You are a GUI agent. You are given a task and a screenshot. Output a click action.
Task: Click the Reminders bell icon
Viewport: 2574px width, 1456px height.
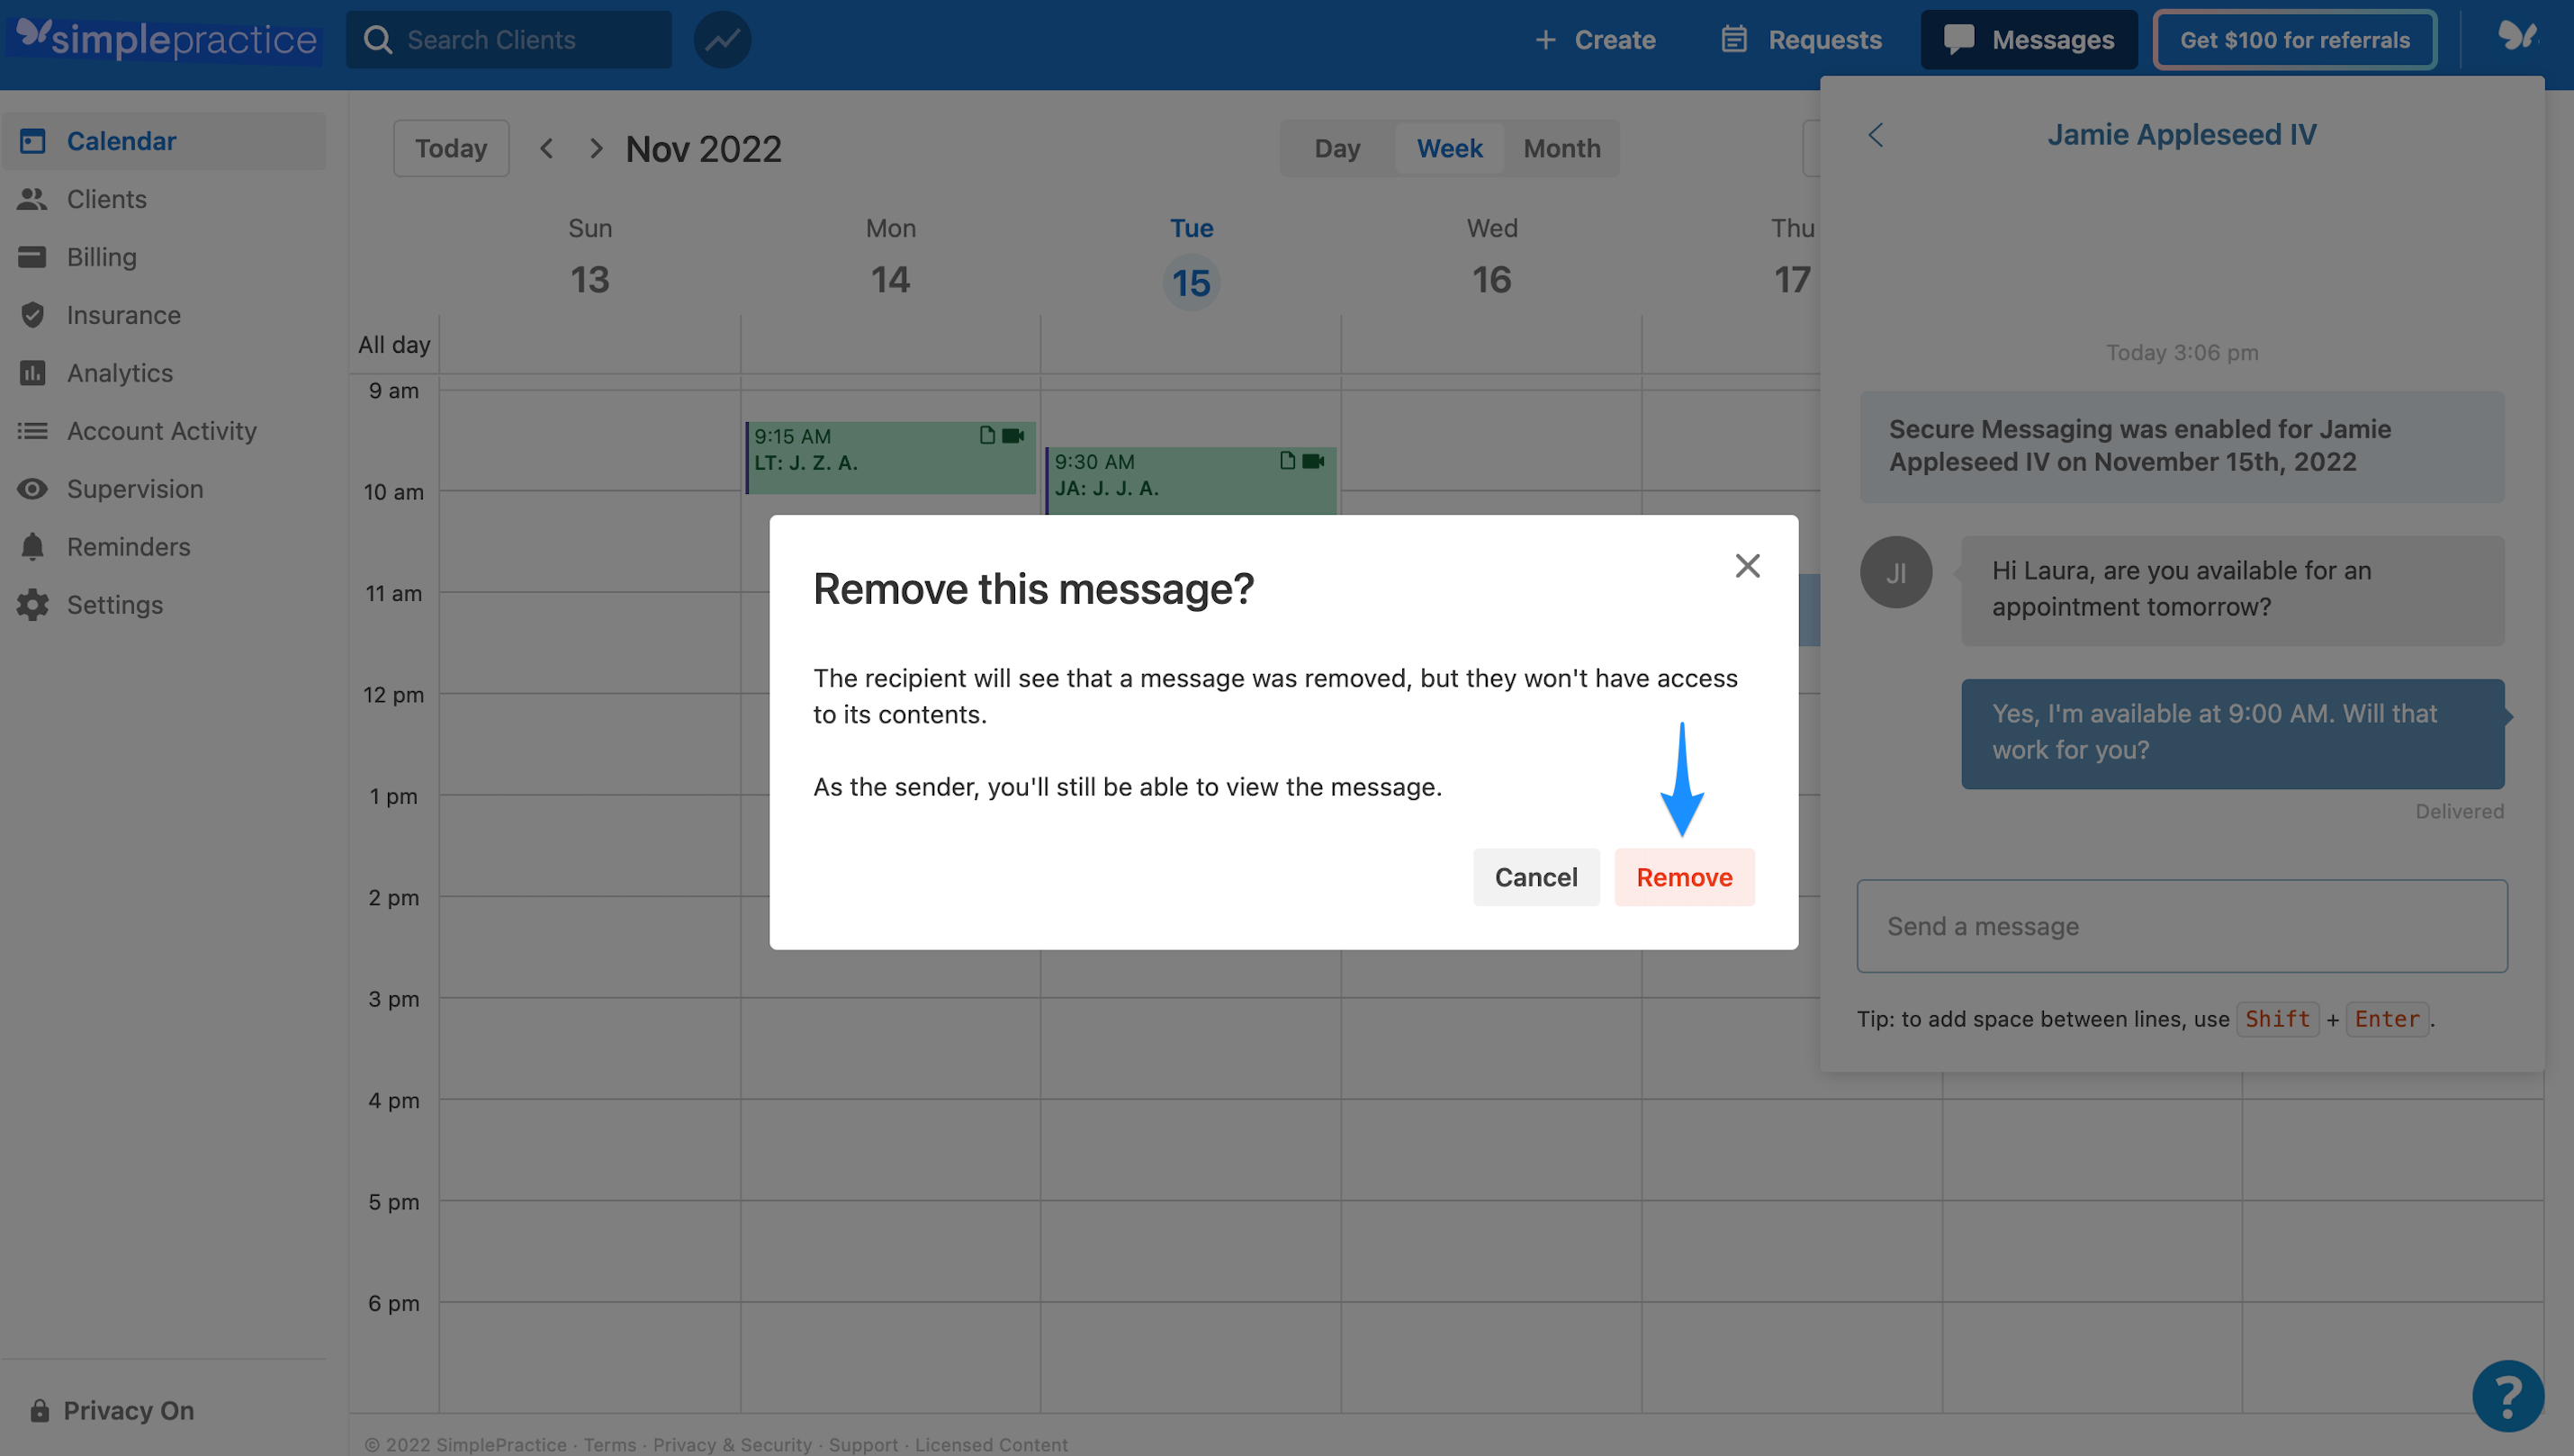point(33,546)
